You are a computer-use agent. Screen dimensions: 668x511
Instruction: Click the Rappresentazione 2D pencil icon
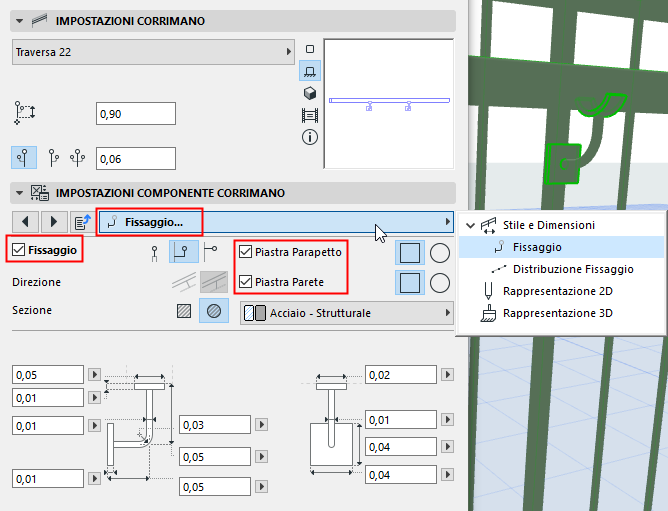[489, 291]
